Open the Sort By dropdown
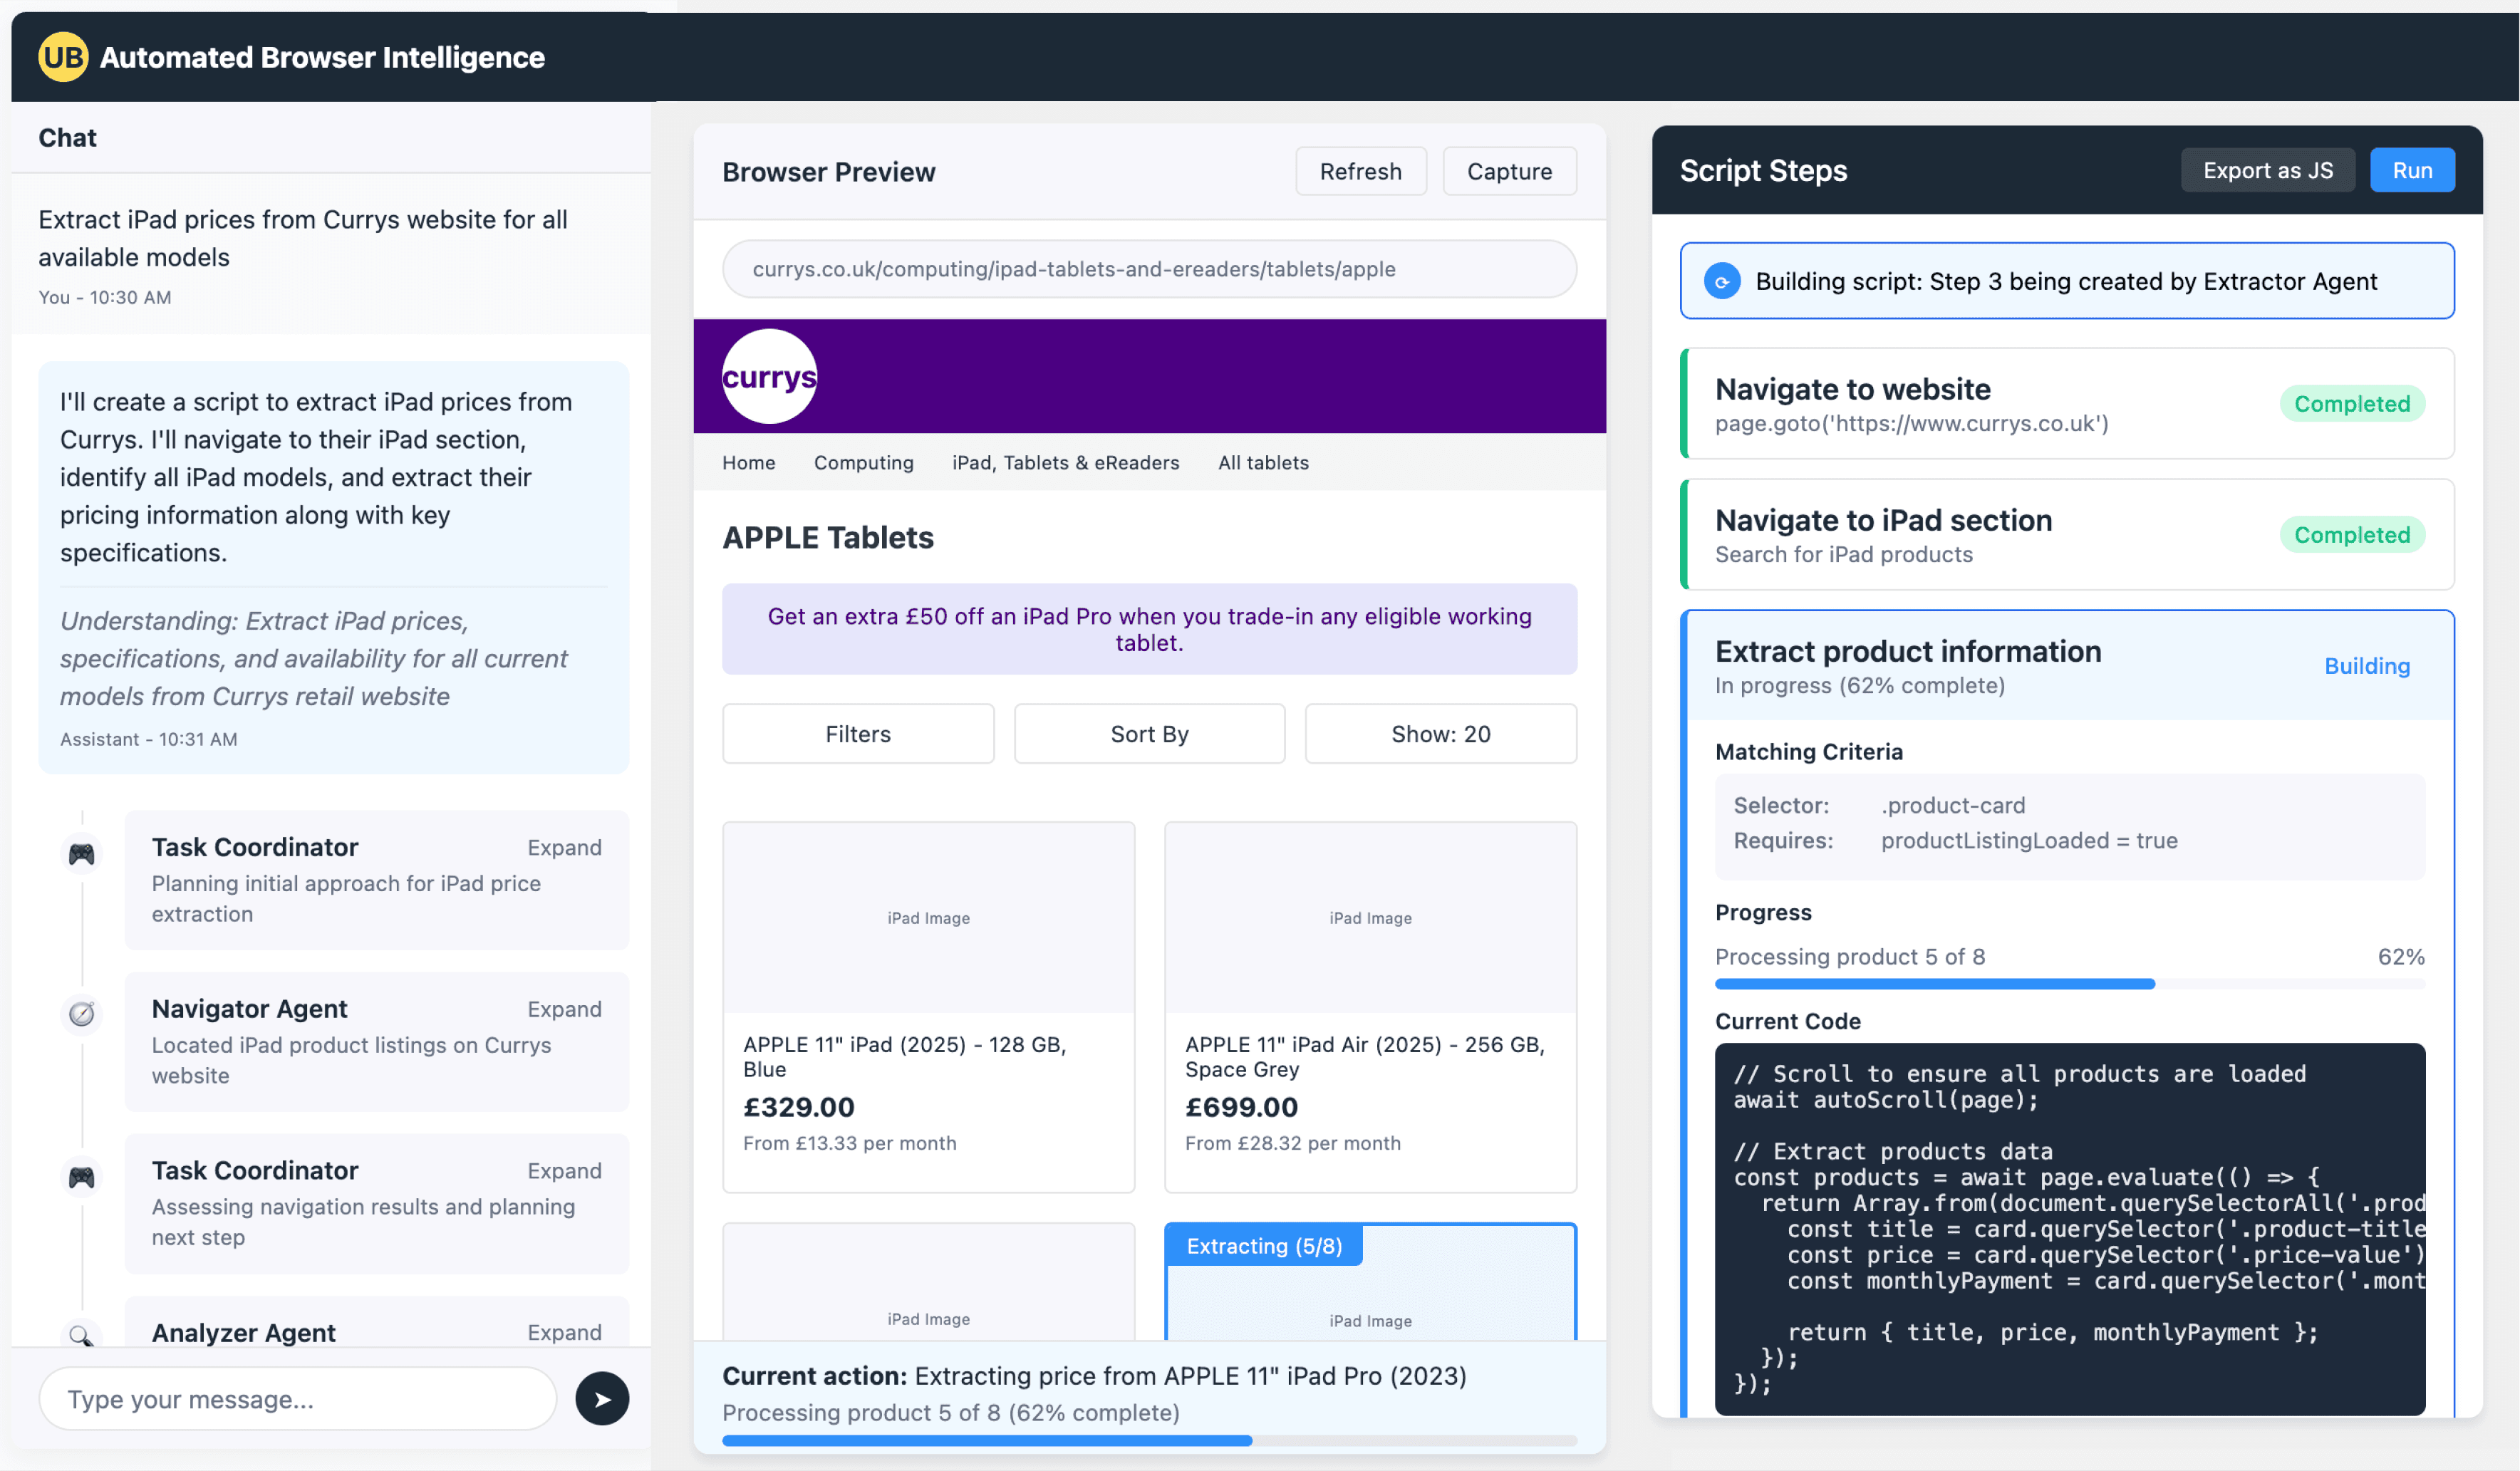 1148,734
